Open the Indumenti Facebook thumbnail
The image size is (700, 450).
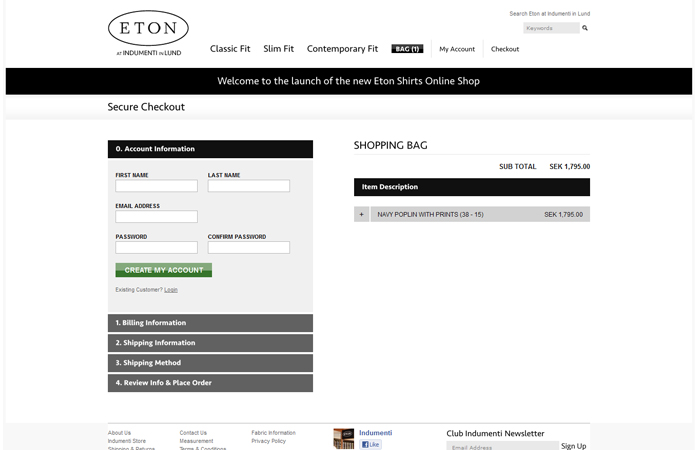click(343, 438)
